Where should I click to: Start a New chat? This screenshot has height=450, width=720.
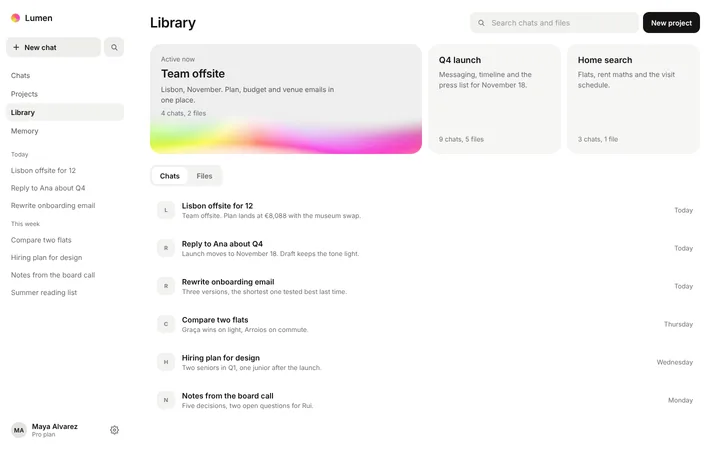click(53, 47)
